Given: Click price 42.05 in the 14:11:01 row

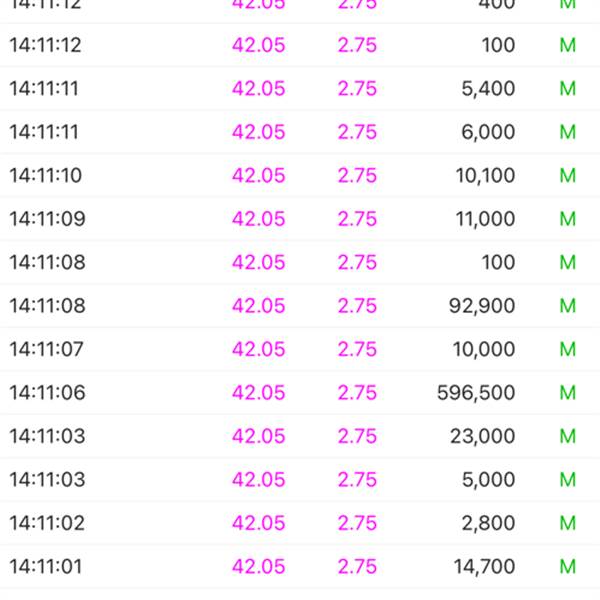Looking at the screenshot, I should click(x=258, y=567).
